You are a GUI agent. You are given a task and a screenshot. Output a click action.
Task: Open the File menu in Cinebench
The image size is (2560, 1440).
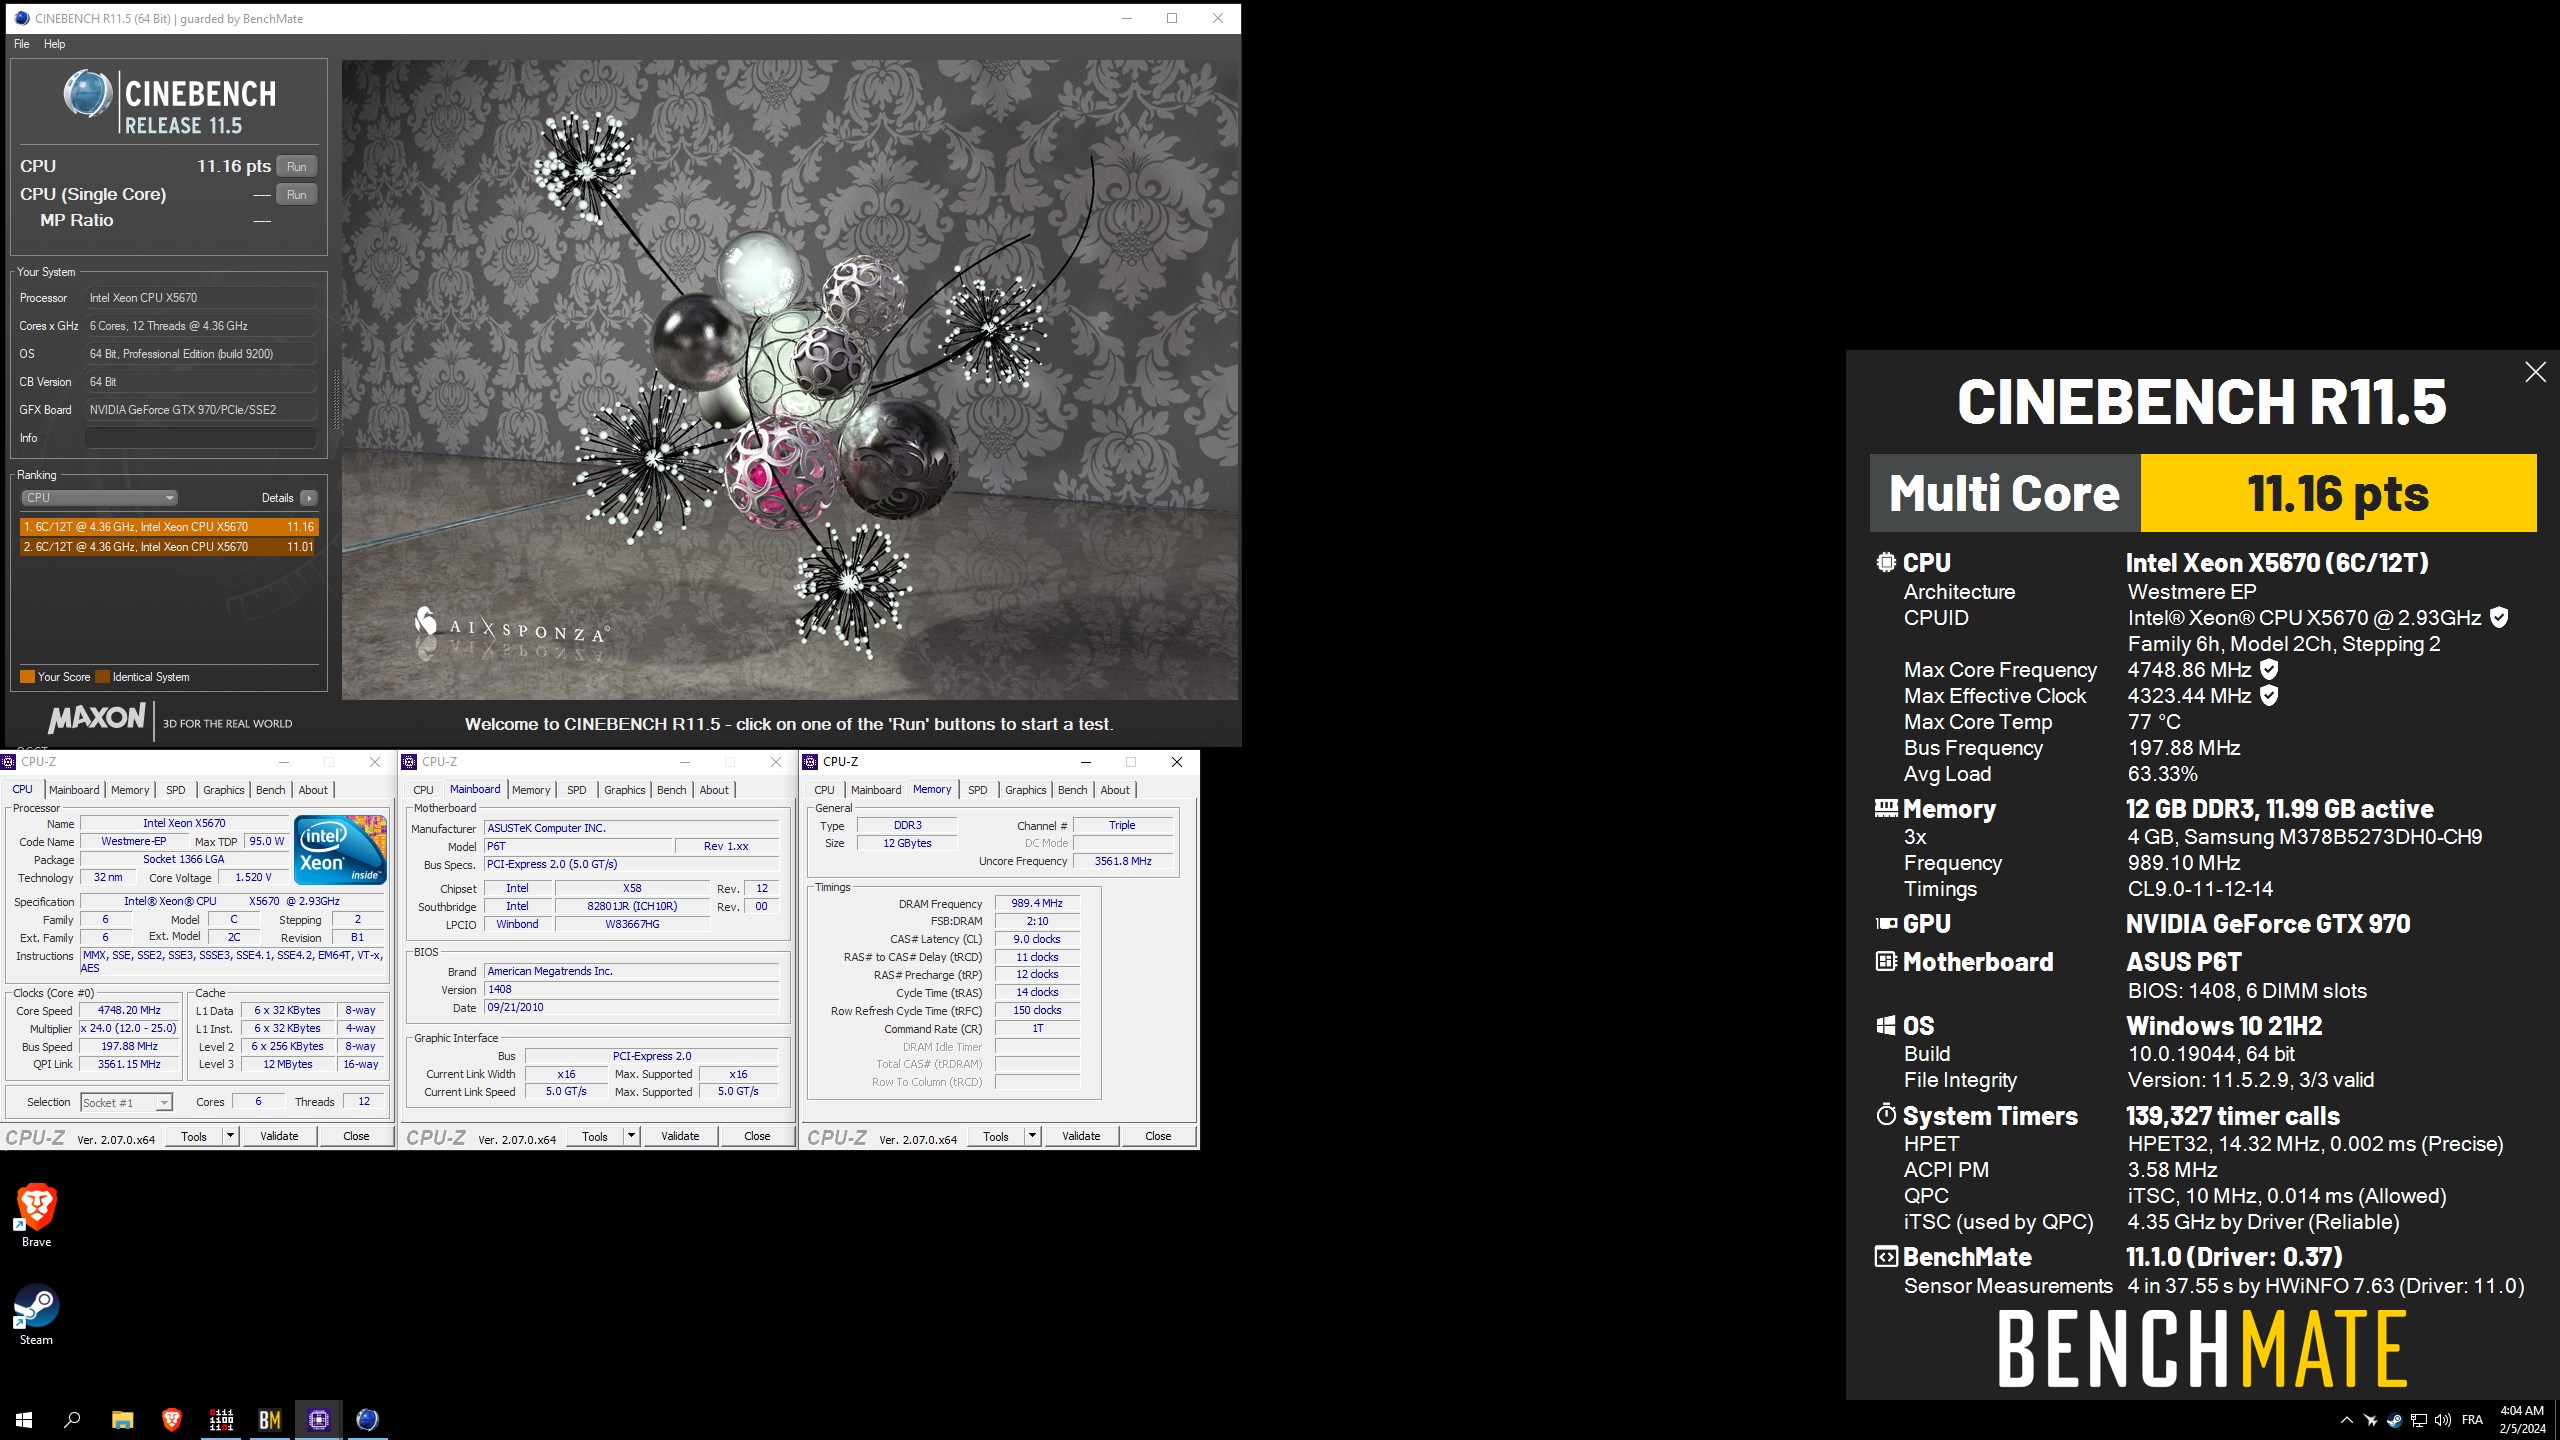[22, 44]
